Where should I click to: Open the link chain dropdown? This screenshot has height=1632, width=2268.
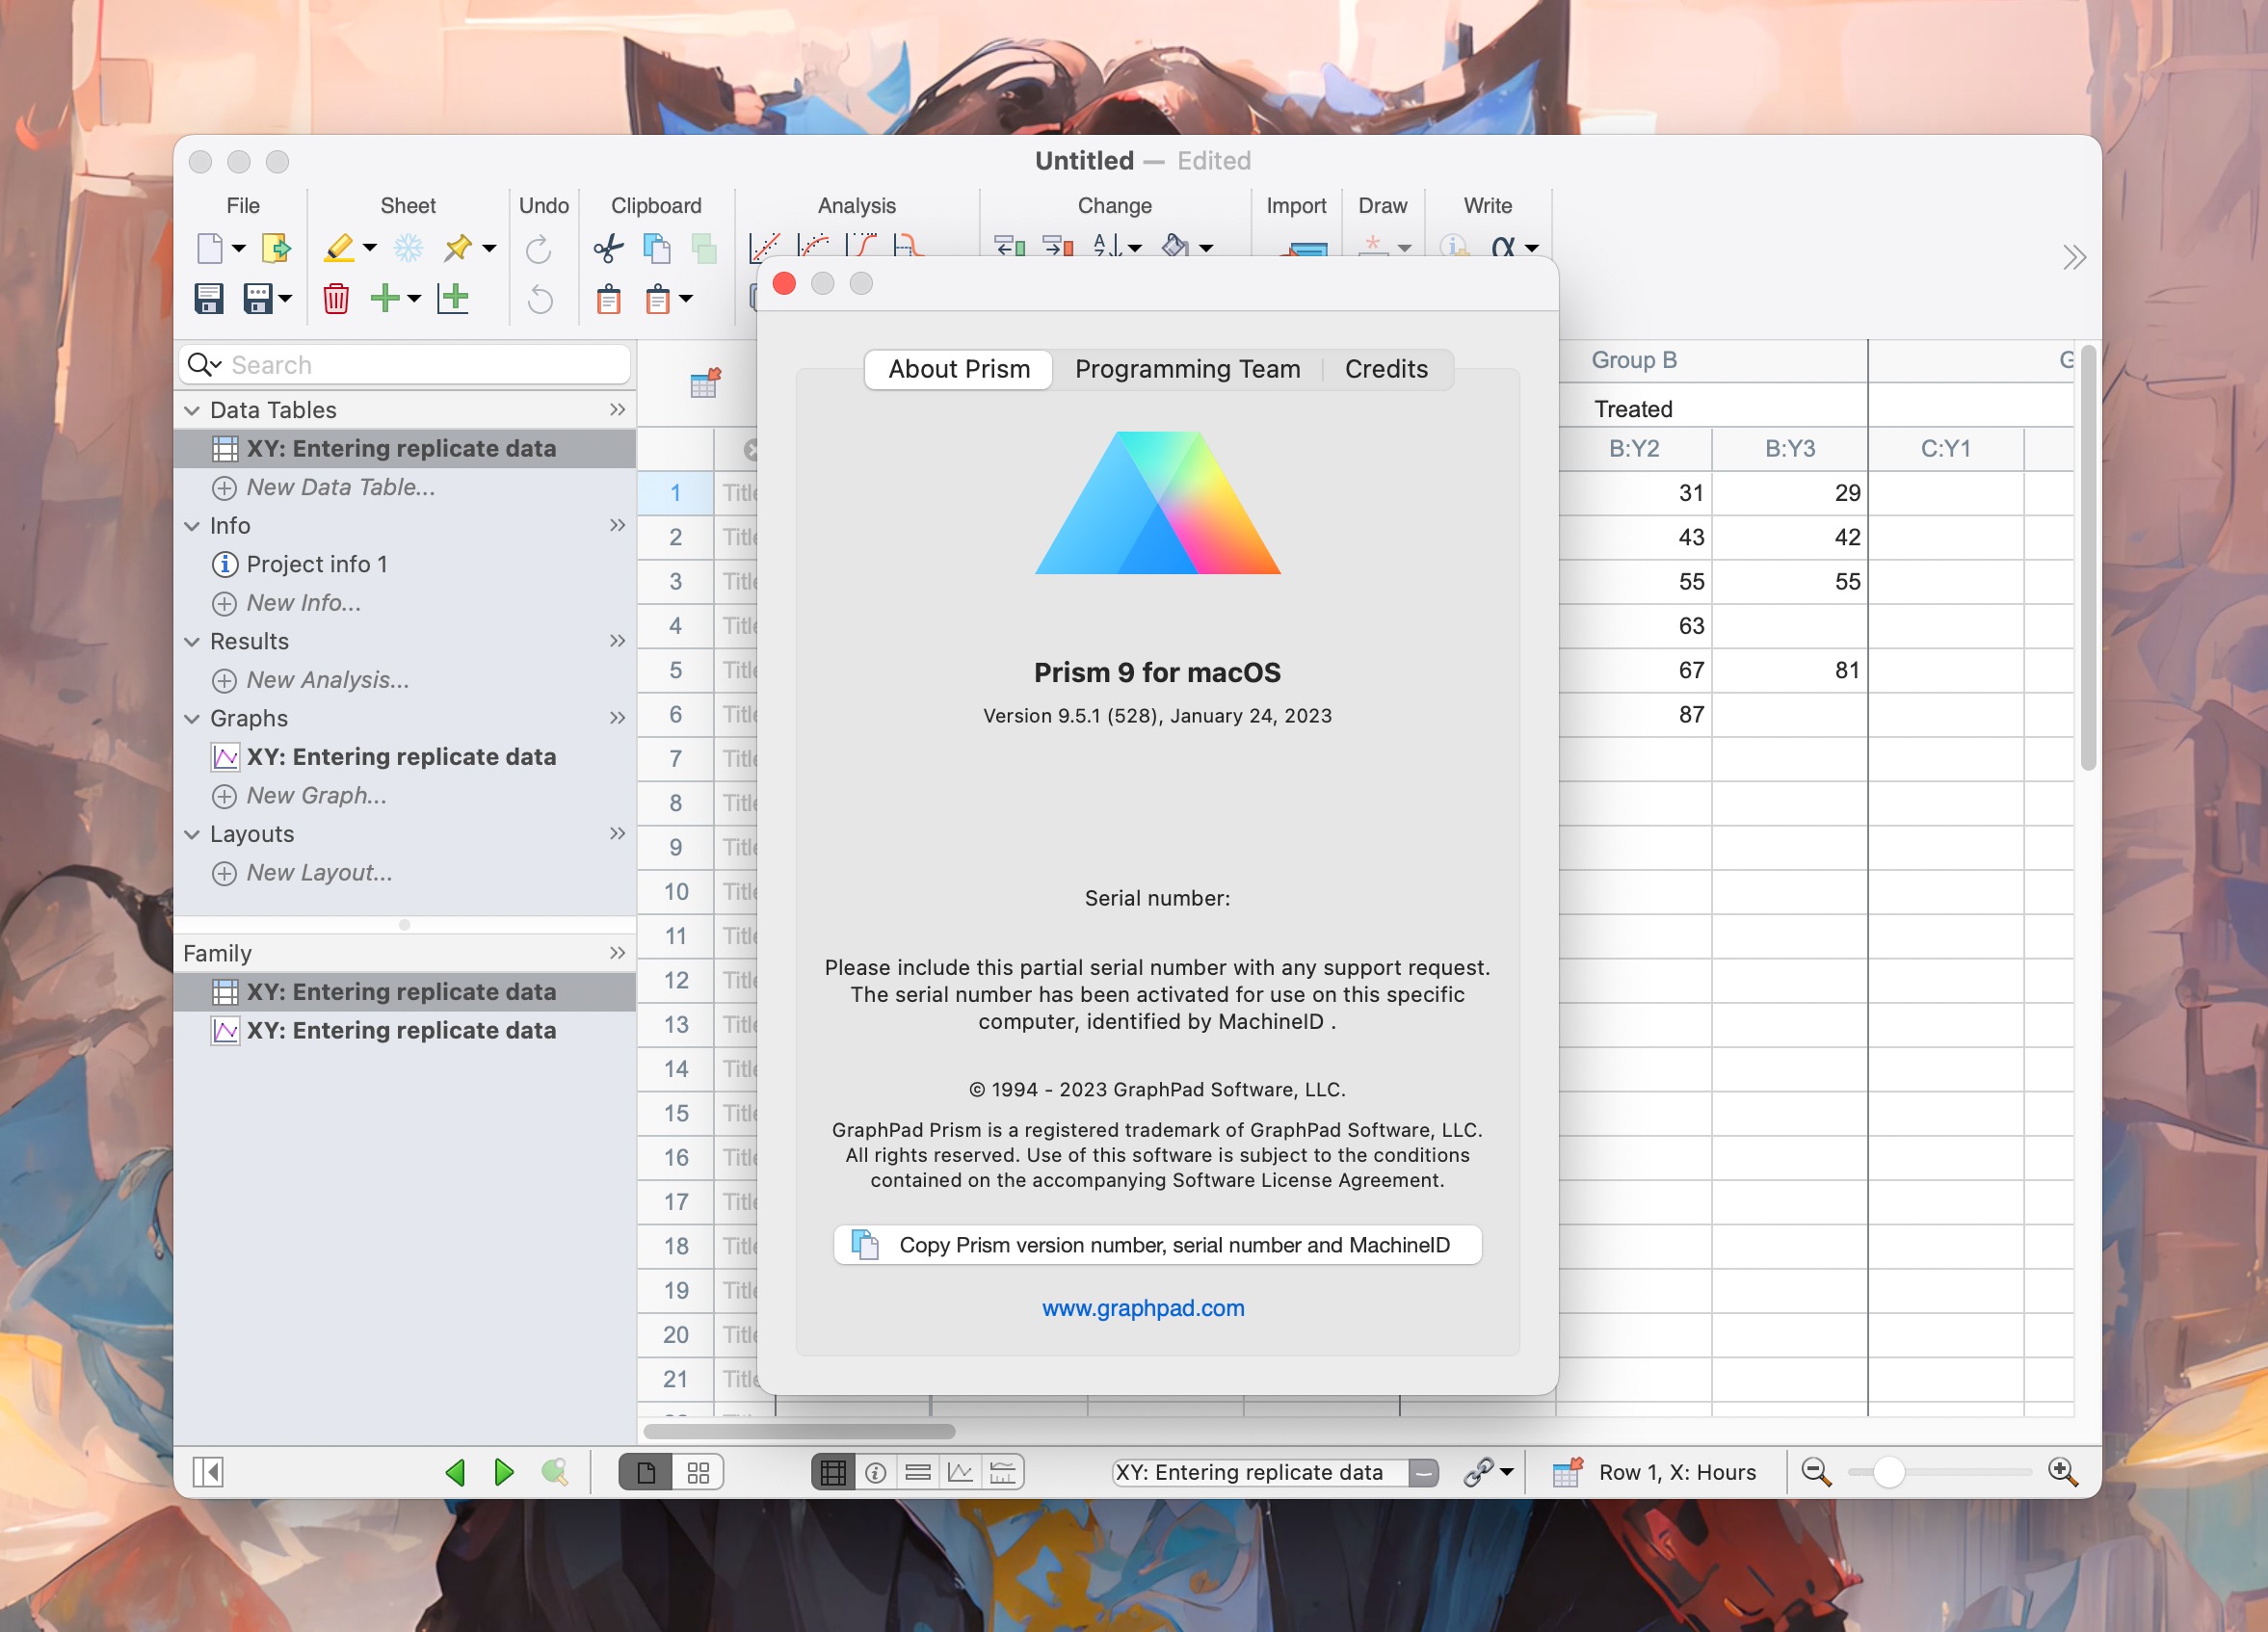(1507, 1472)
